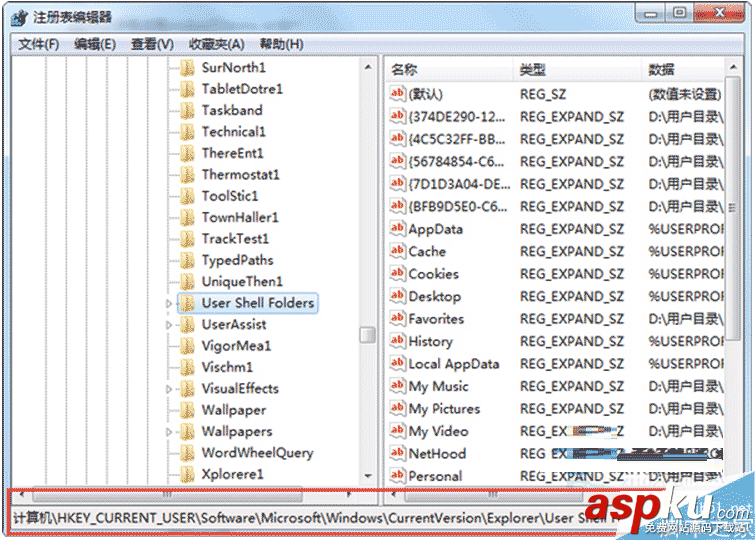Screen dimensions: 755x540
Task: Click the string value icon of (默认)
Action: (x=397, y=93)
